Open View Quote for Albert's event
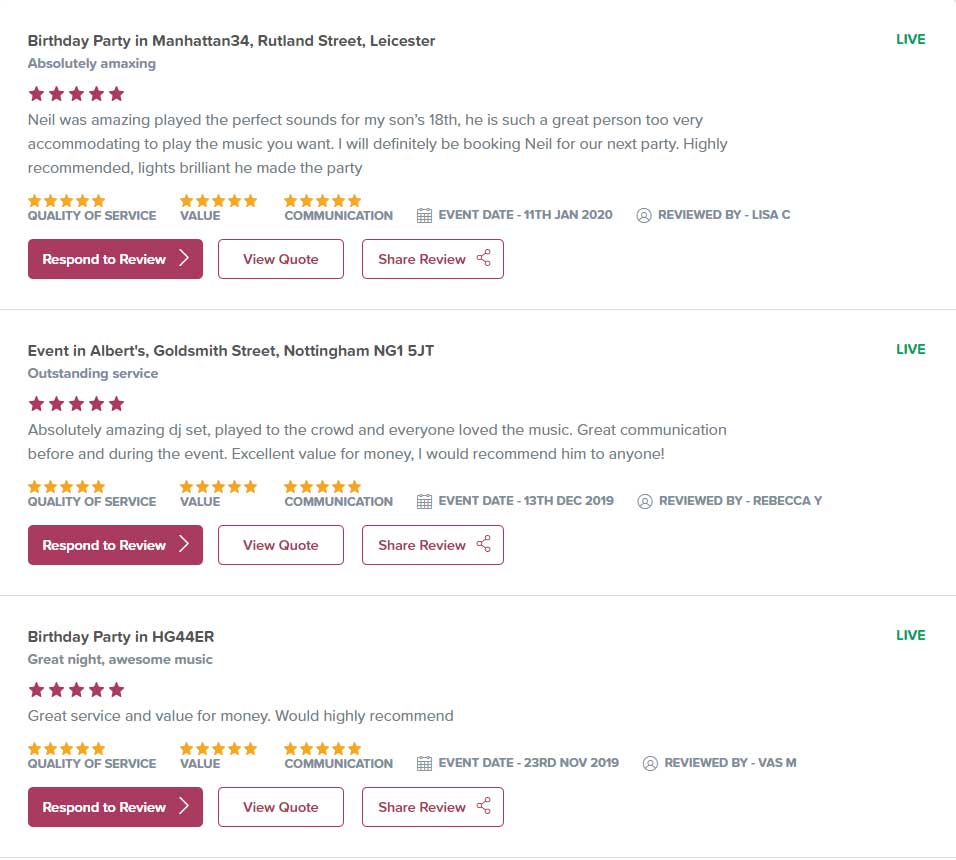This screenshot has height=860, width=956. point(280,545)
